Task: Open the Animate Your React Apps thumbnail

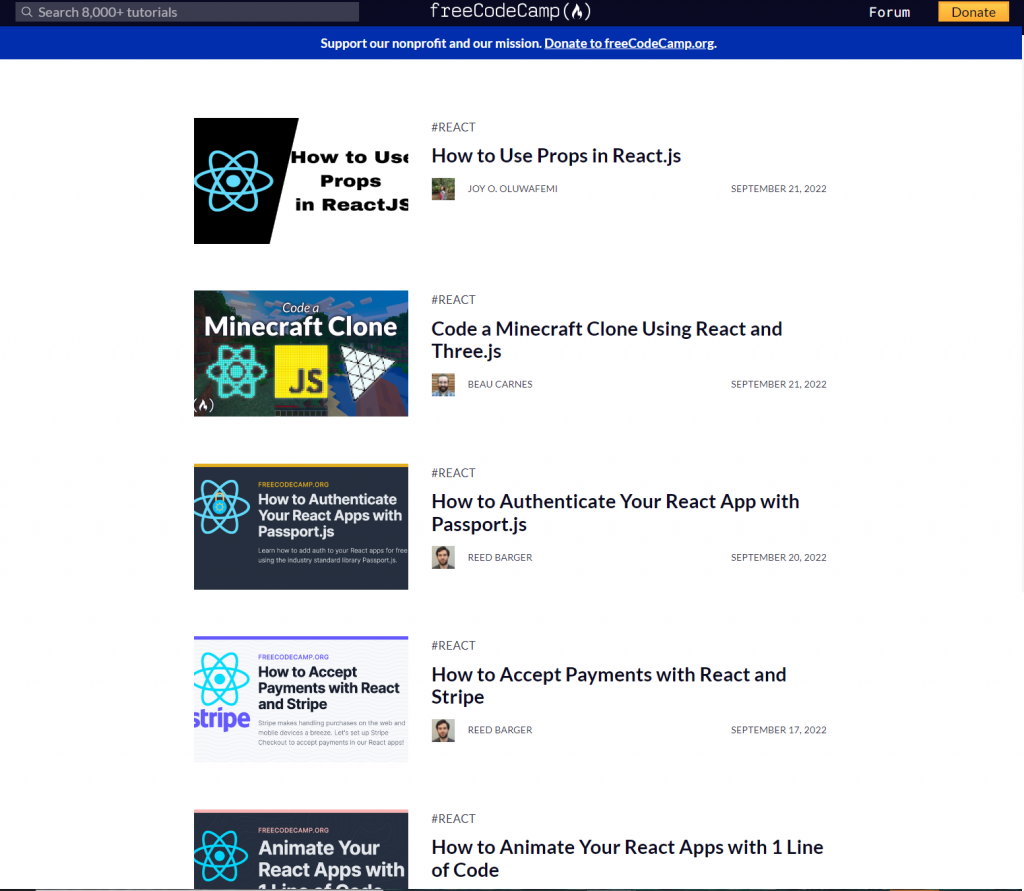Action: [x=301, y=849]
